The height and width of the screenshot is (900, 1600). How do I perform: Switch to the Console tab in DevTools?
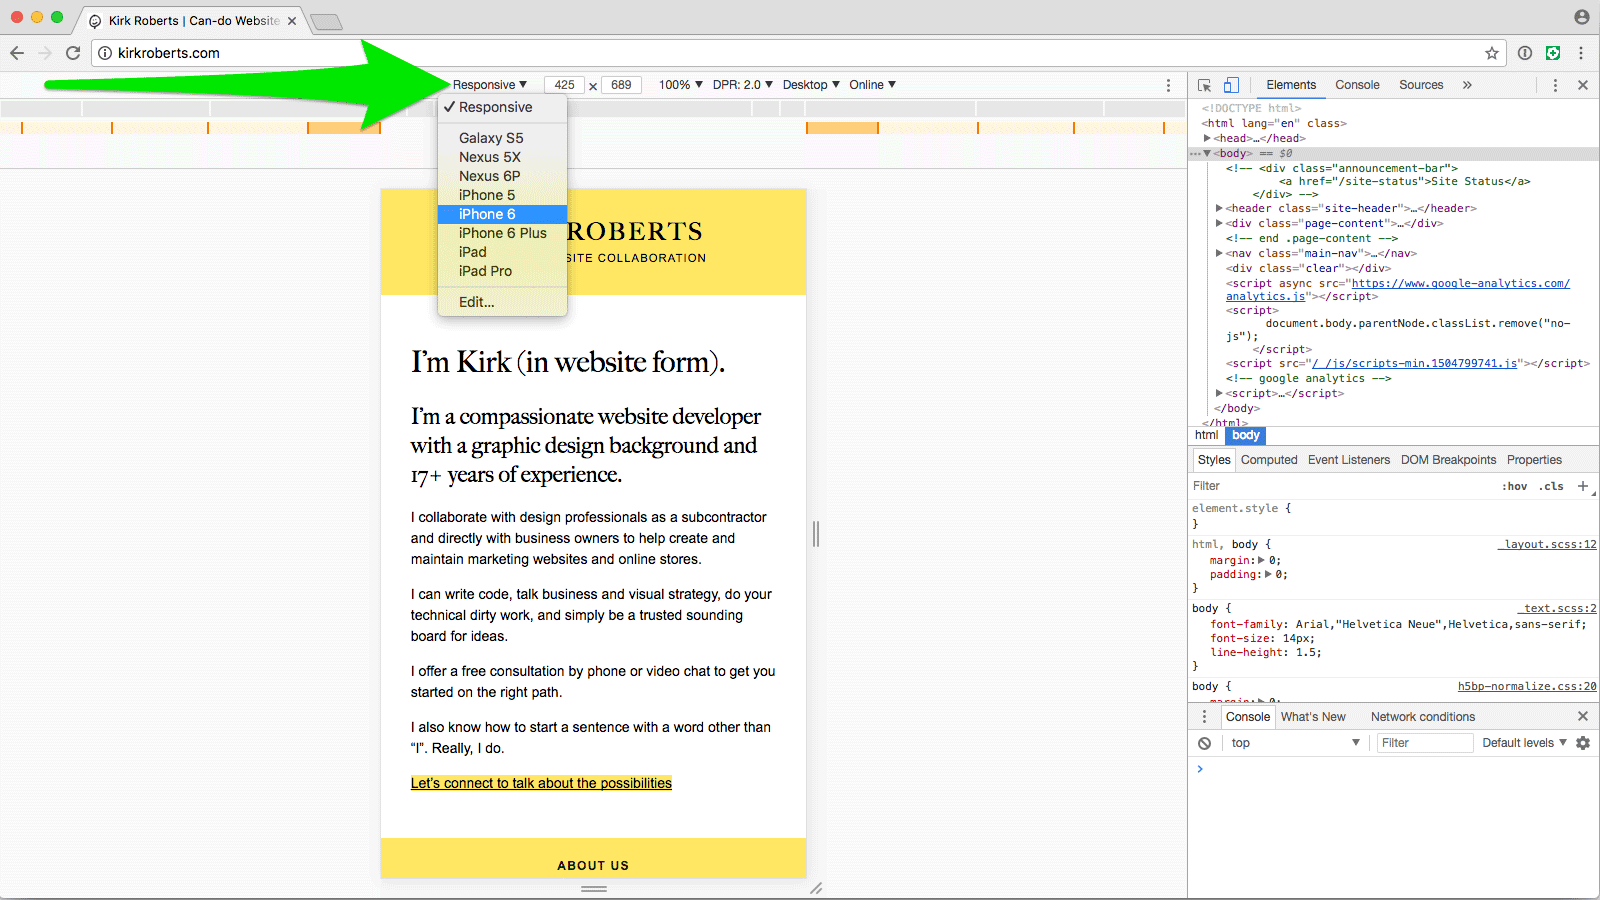[1357, 85]
